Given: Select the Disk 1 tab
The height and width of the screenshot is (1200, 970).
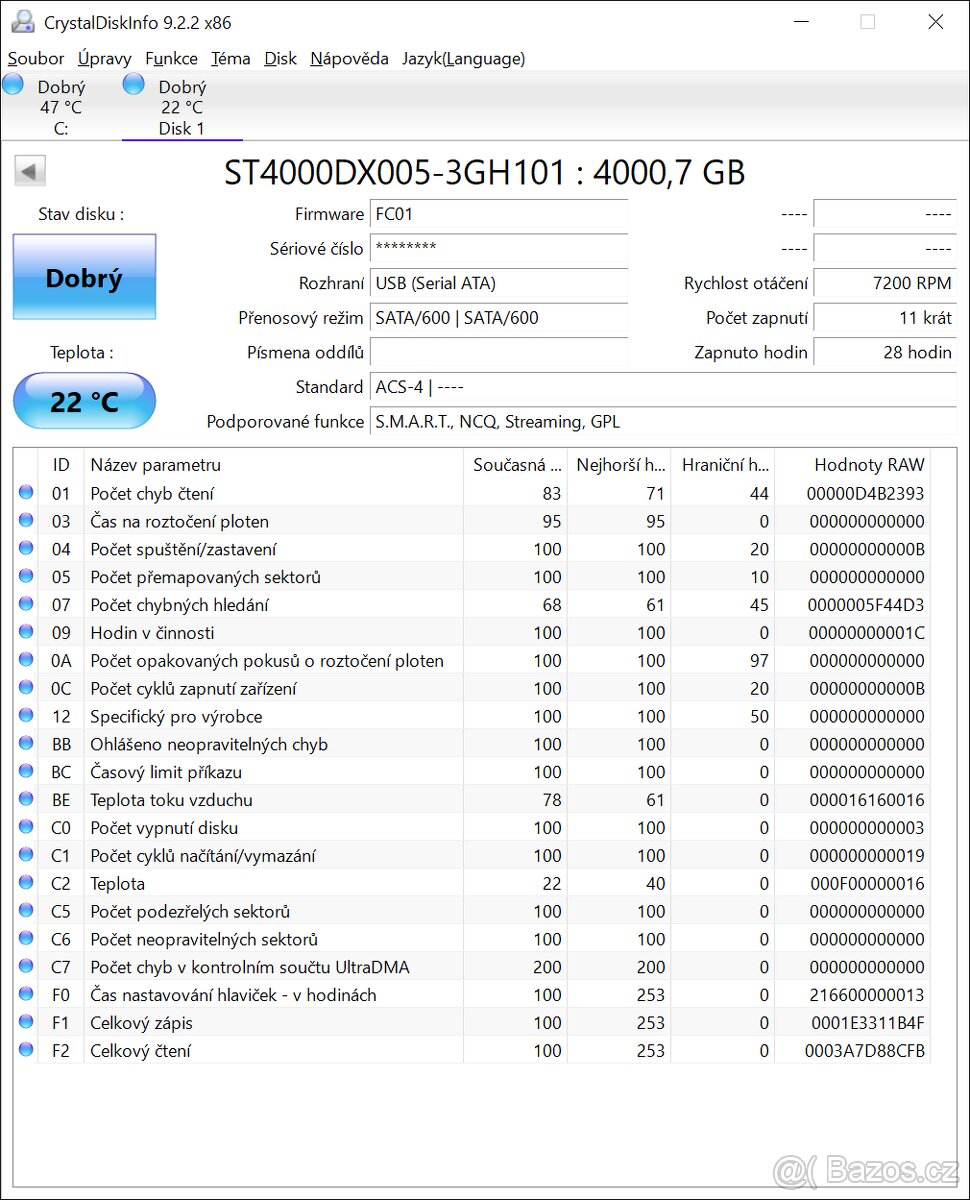Looking at the screenshot, I should (x=182, y=105).
